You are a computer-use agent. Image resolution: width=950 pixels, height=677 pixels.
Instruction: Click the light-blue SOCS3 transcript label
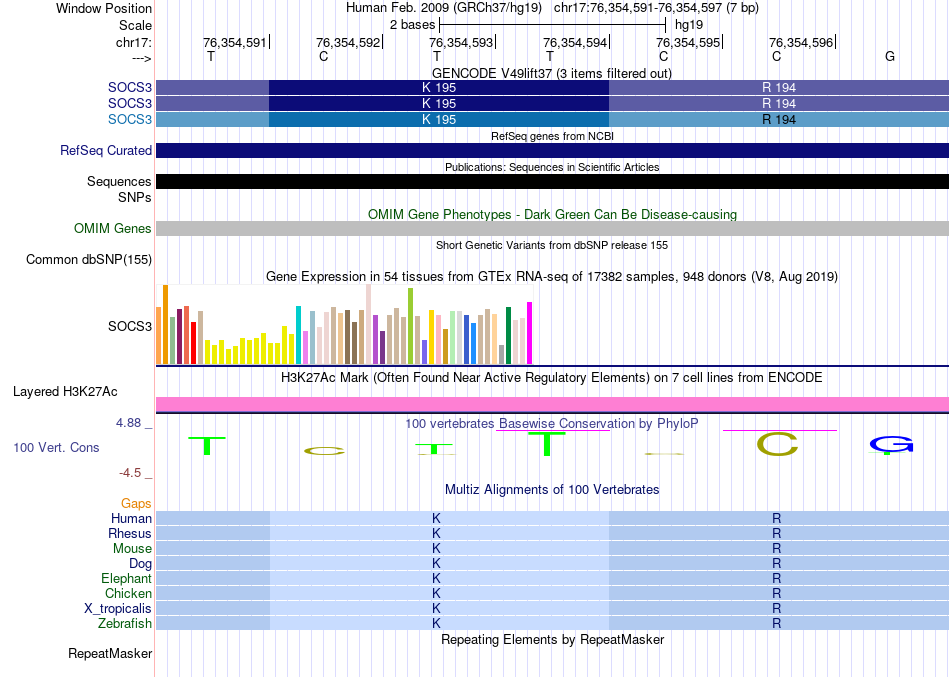[130, 119]
